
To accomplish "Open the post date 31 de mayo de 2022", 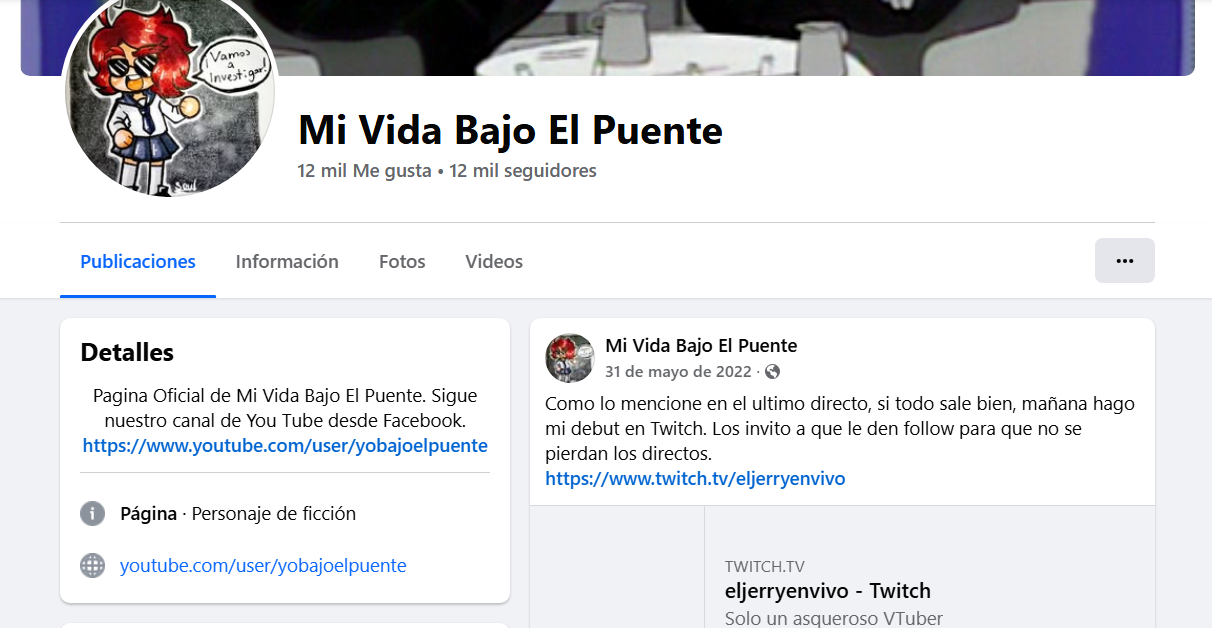I will [x=678, y=372].
